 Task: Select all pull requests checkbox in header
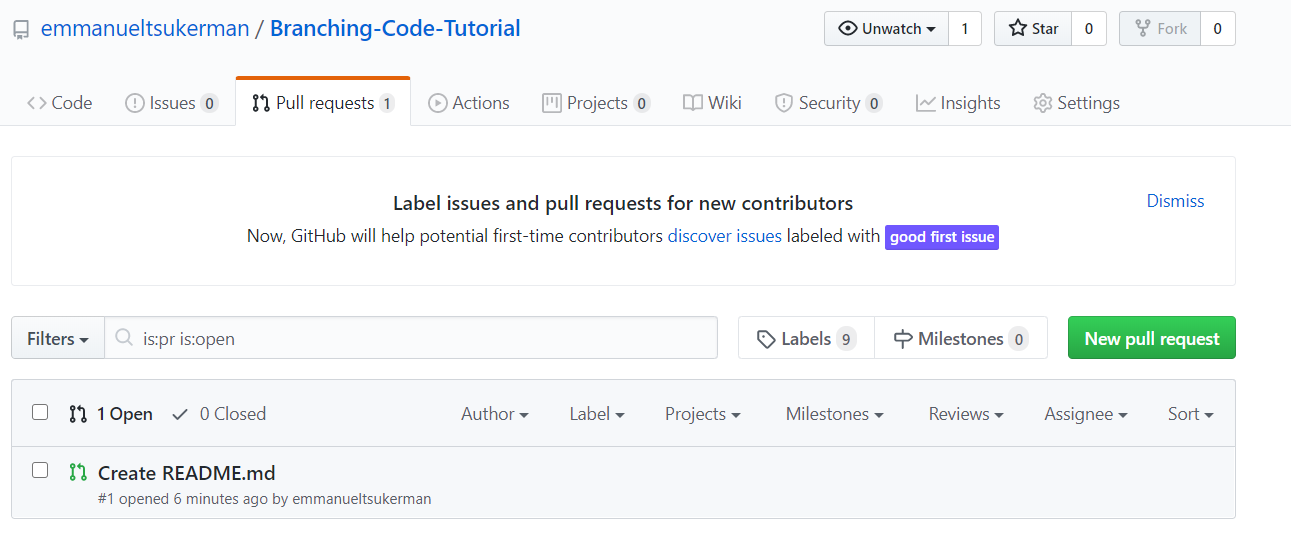(40, 412)
